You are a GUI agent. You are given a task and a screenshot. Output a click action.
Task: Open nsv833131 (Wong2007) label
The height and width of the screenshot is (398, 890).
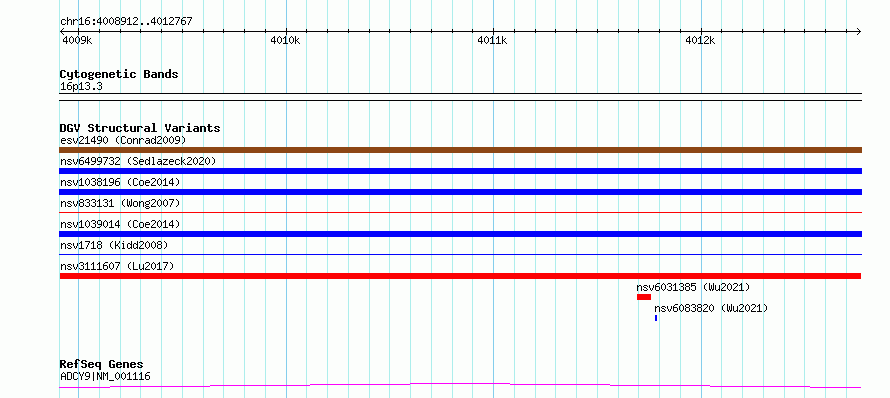click(120, 203)
